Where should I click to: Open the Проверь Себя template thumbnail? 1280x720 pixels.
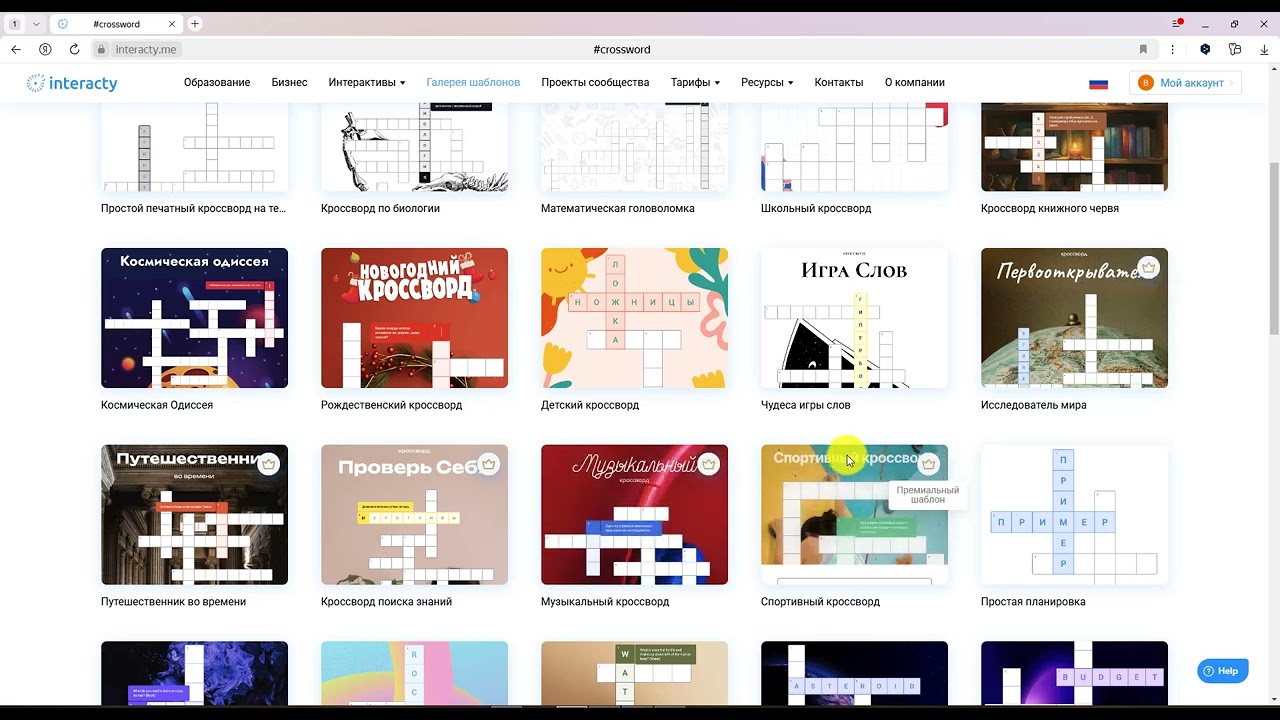tap(414, 515)
